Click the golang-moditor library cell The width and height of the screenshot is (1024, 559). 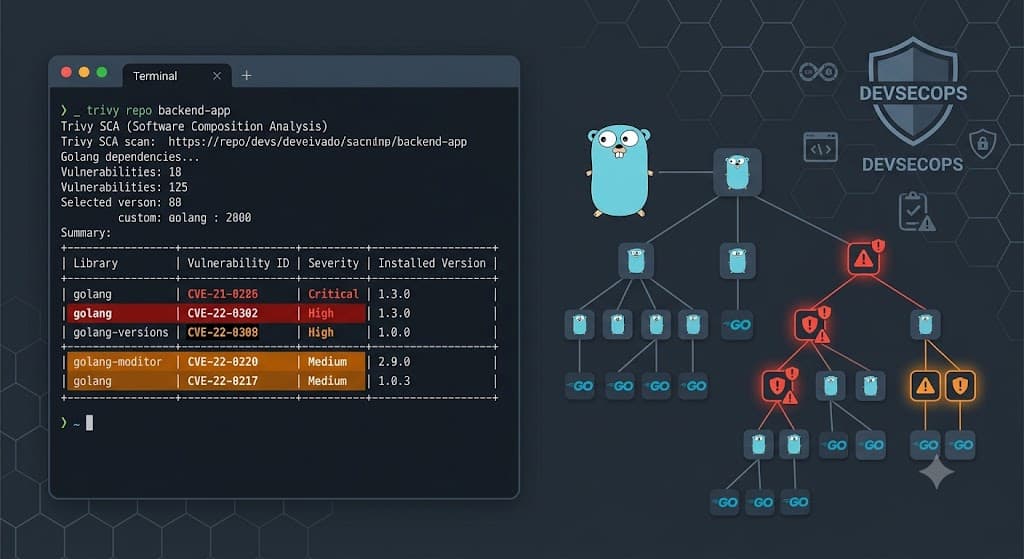[x=118, y=362]
